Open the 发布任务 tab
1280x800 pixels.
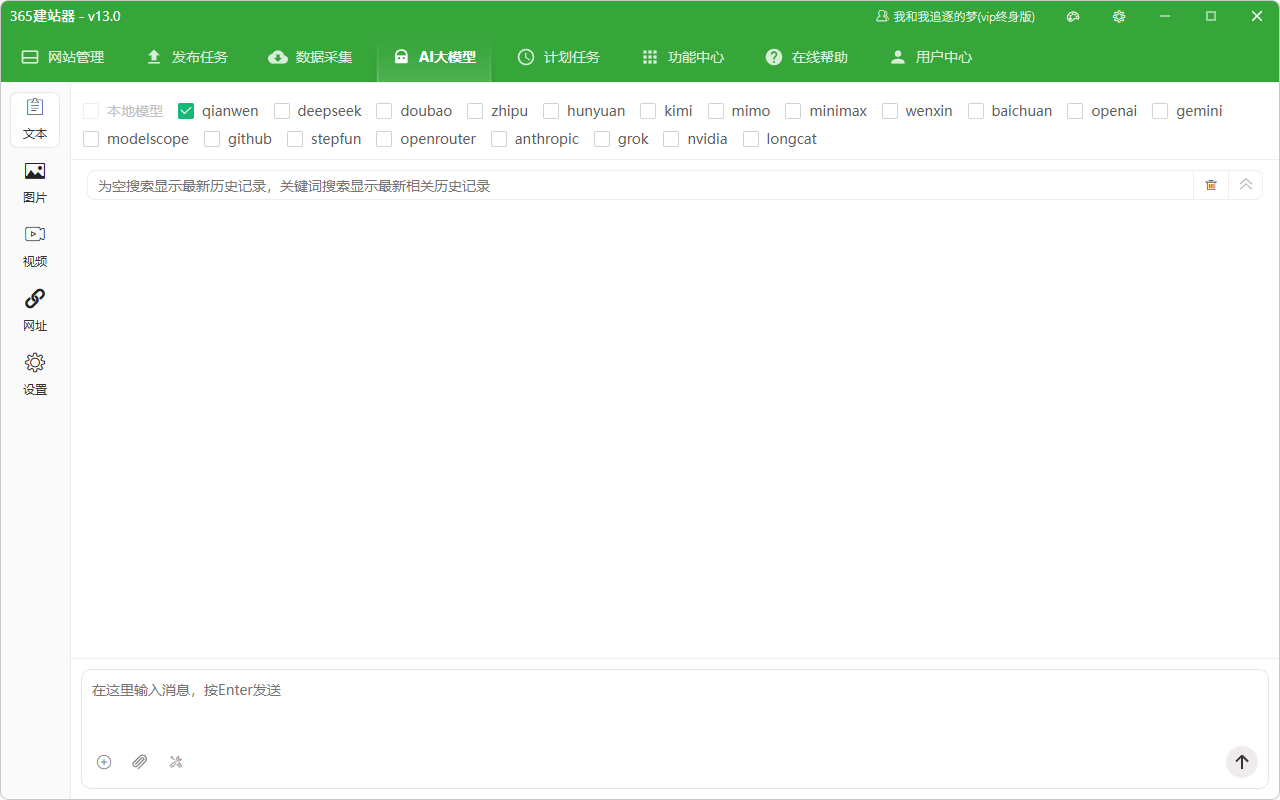tap(187, 57)
